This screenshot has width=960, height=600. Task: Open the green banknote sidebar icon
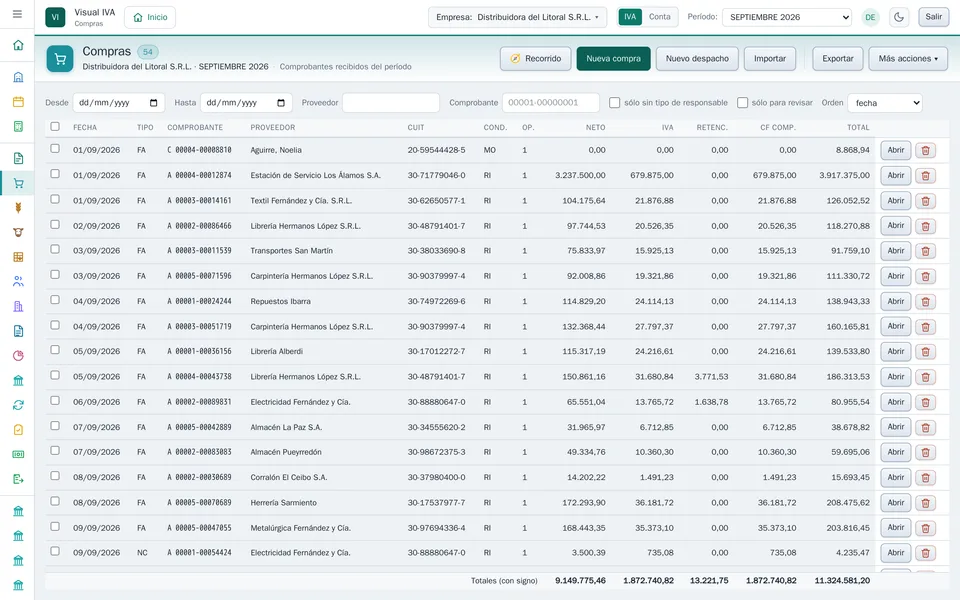18,454
